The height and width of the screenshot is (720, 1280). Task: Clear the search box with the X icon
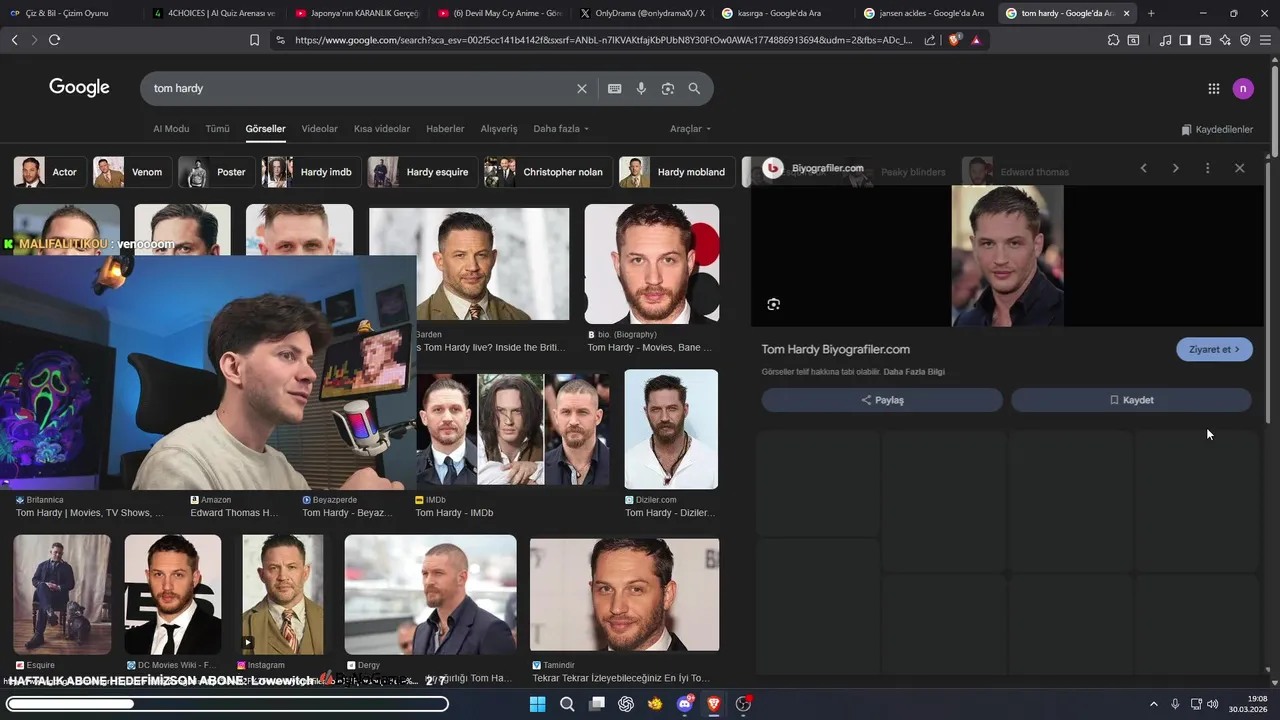coord(582,89)
